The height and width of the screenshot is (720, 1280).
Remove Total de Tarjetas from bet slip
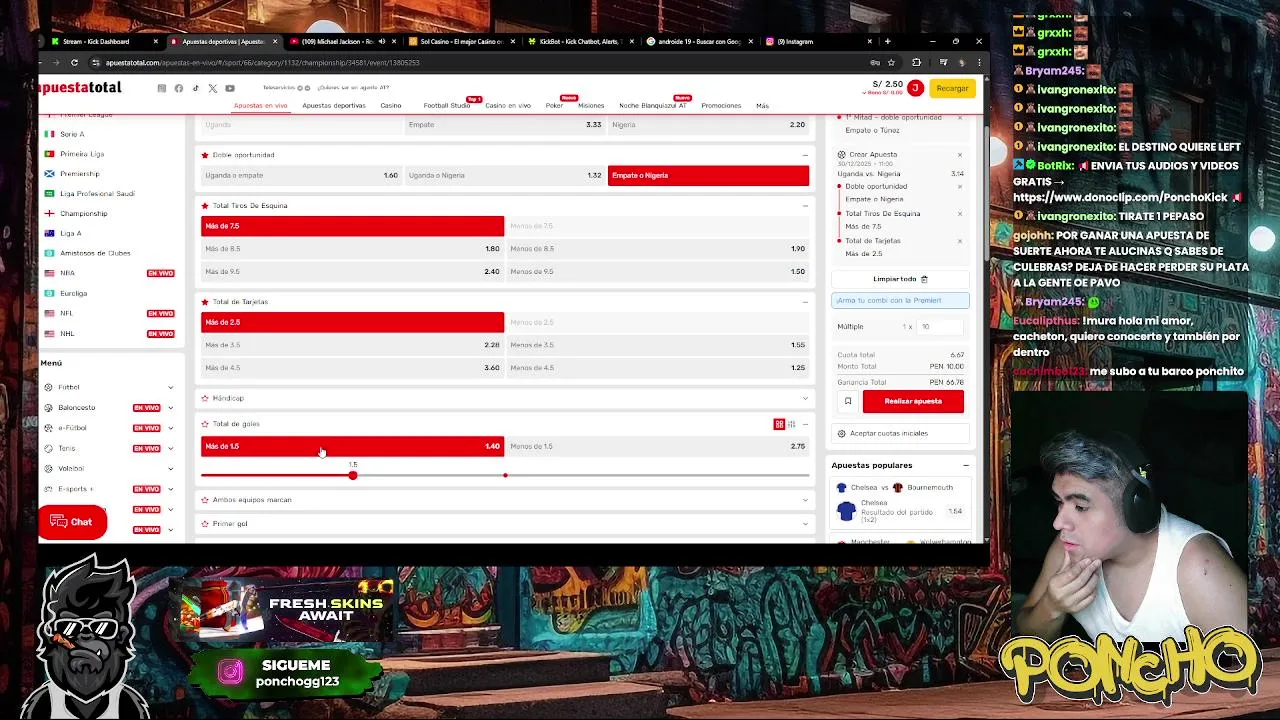click(960, 241)
